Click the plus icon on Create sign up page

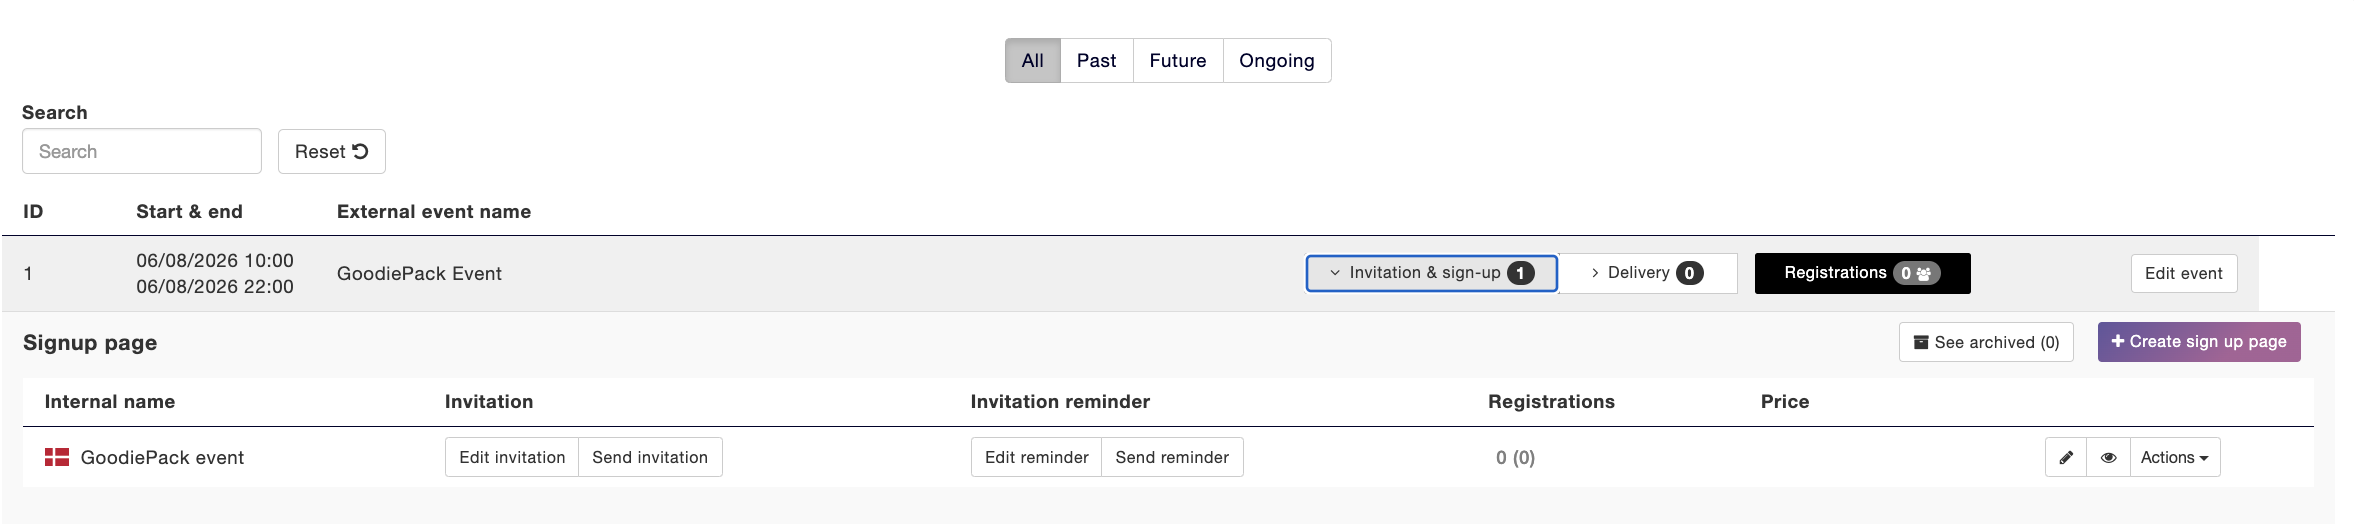click(x=2117, y=341)
